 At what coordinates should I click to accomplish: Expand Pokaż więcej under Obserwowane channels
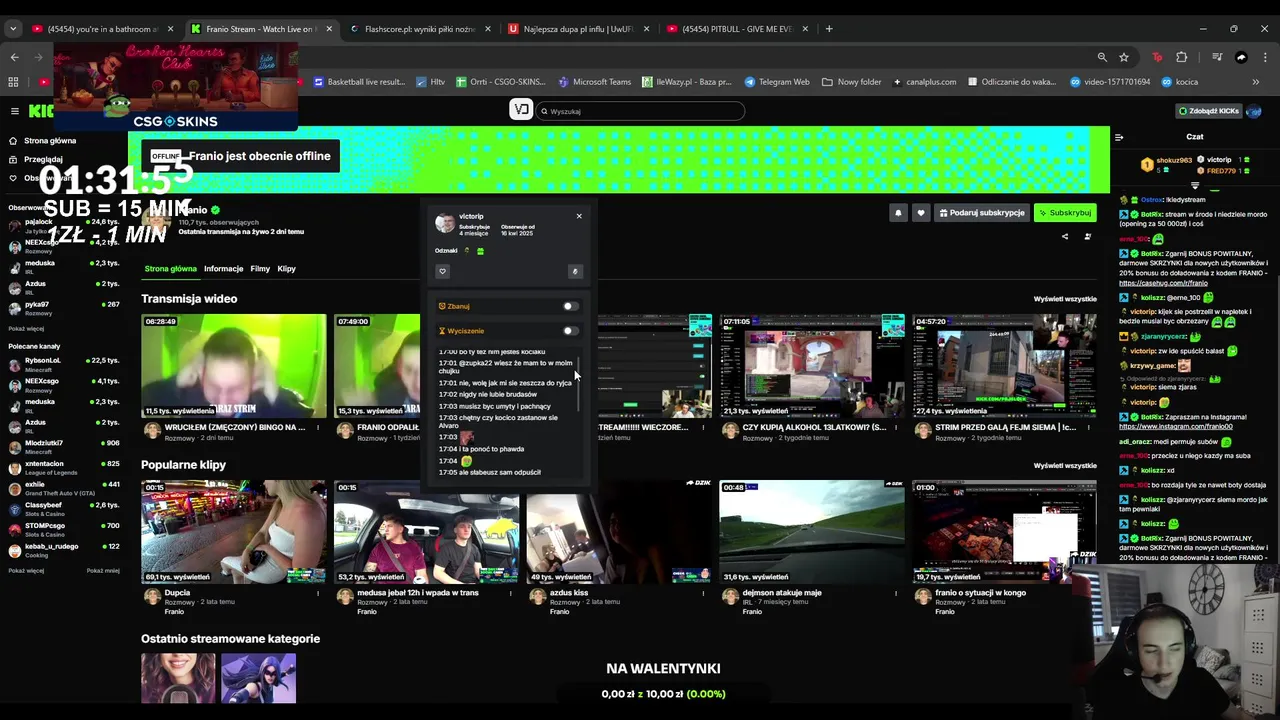(26, 328)
